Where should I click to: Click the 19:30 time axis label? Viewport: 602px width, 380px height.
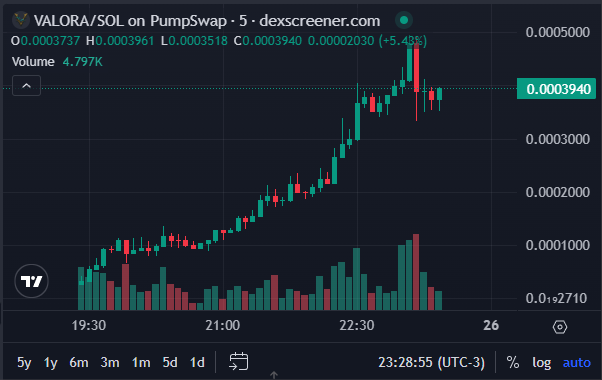click(x=89, y=325)
